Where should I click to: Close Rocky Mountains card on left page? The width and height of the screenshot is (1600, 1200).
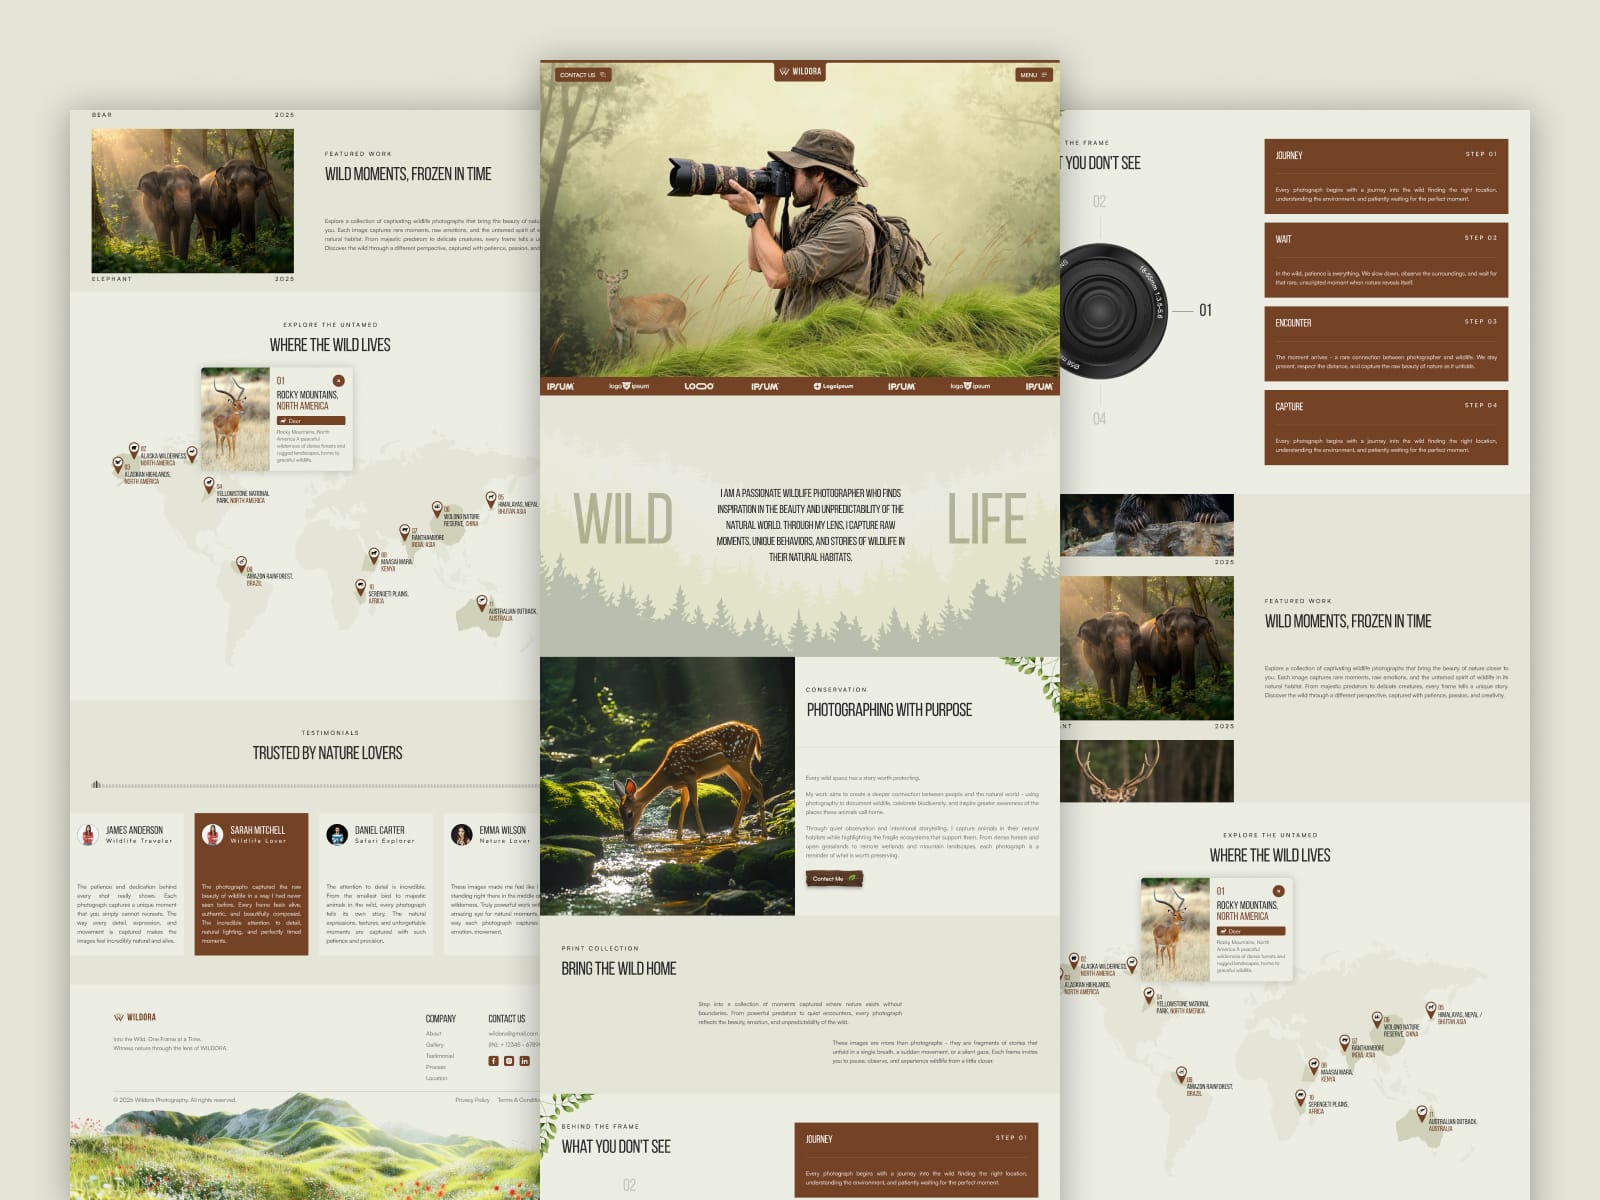(x=338, y=381)
